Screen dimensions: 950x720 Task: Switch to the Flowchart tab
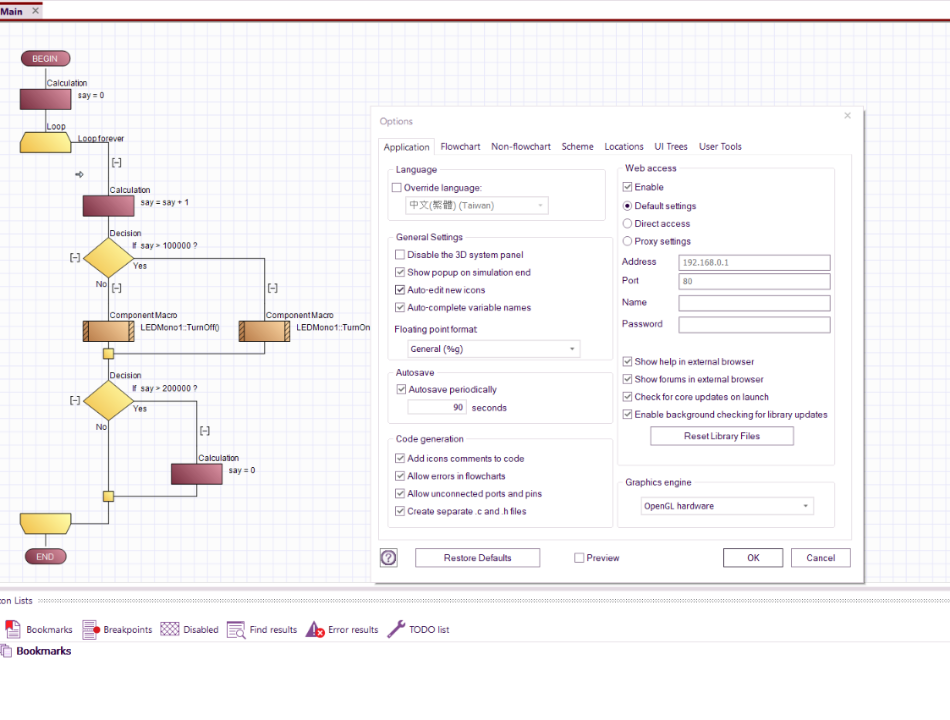(460, 147)
